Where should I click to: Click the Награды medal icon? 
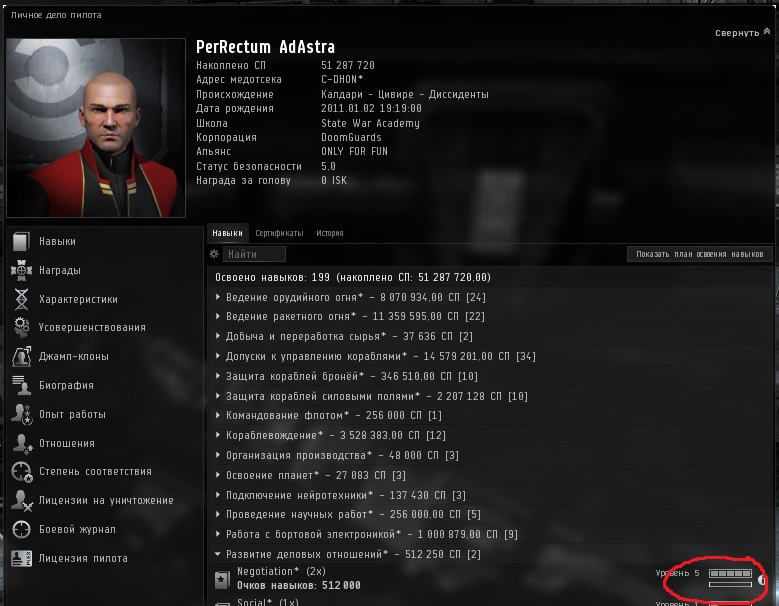[x=21, y=270]
